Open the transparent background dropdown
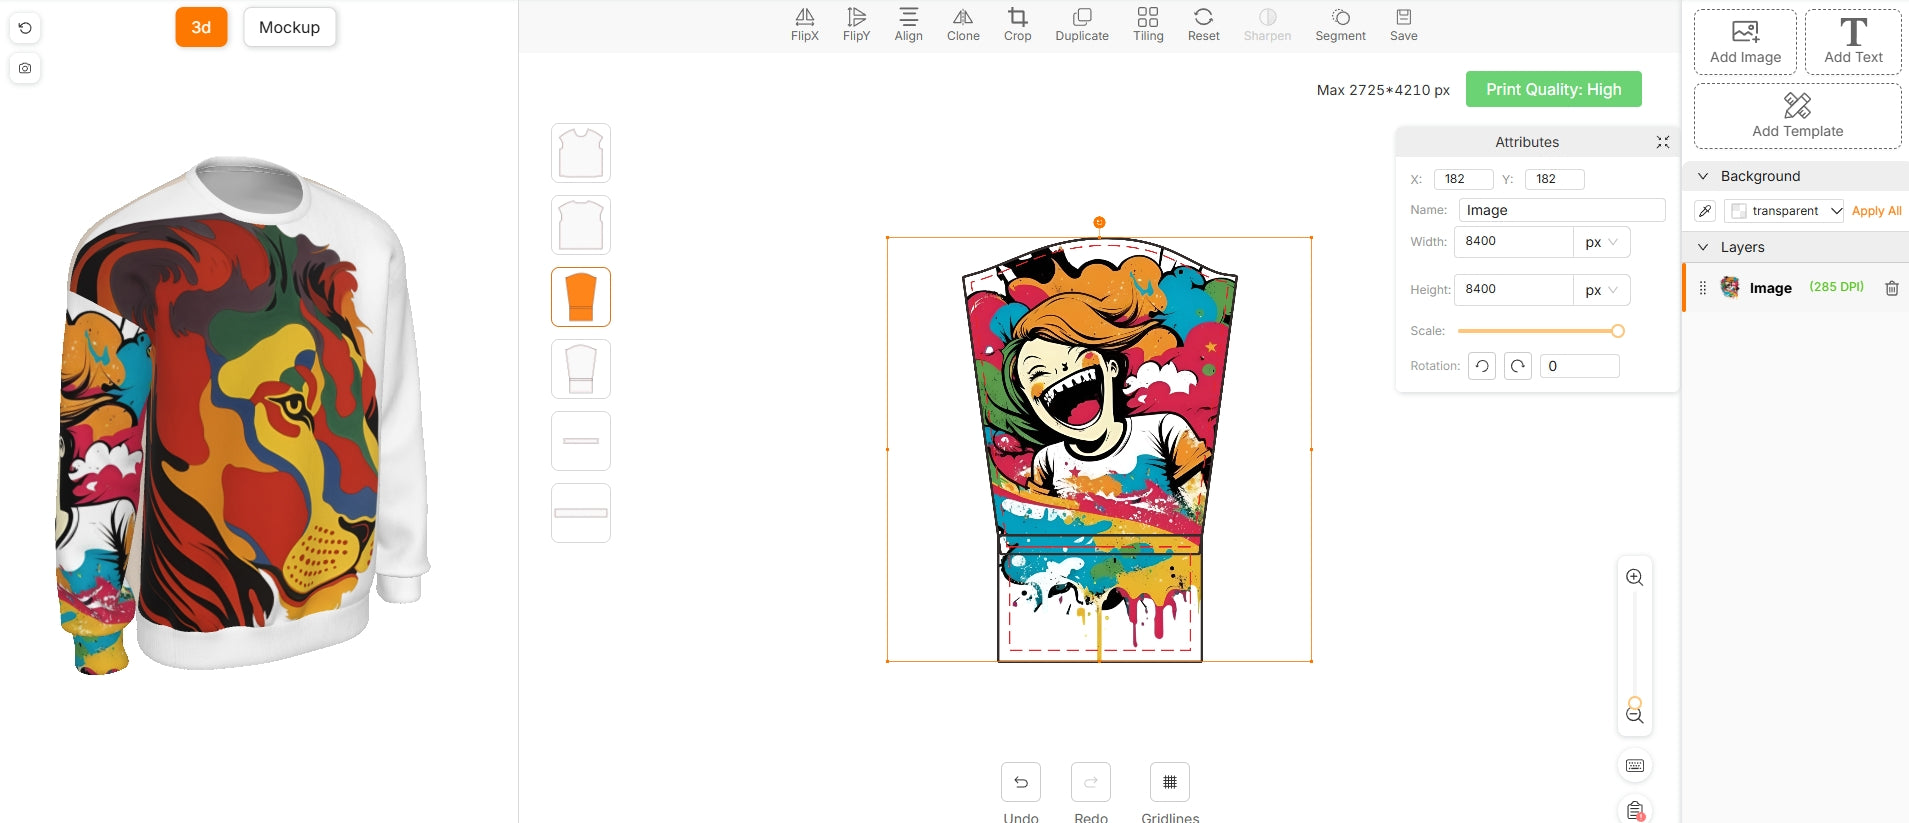The width and height of the screenshot is (1909, 823). coord(1785,211)
